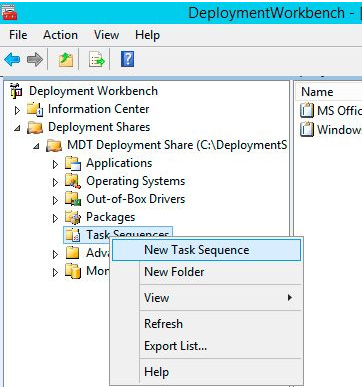Viewport: 364px width, 392px height.
Task: Collapse the MDT Deployment Share node
Action: coord(36,146)
